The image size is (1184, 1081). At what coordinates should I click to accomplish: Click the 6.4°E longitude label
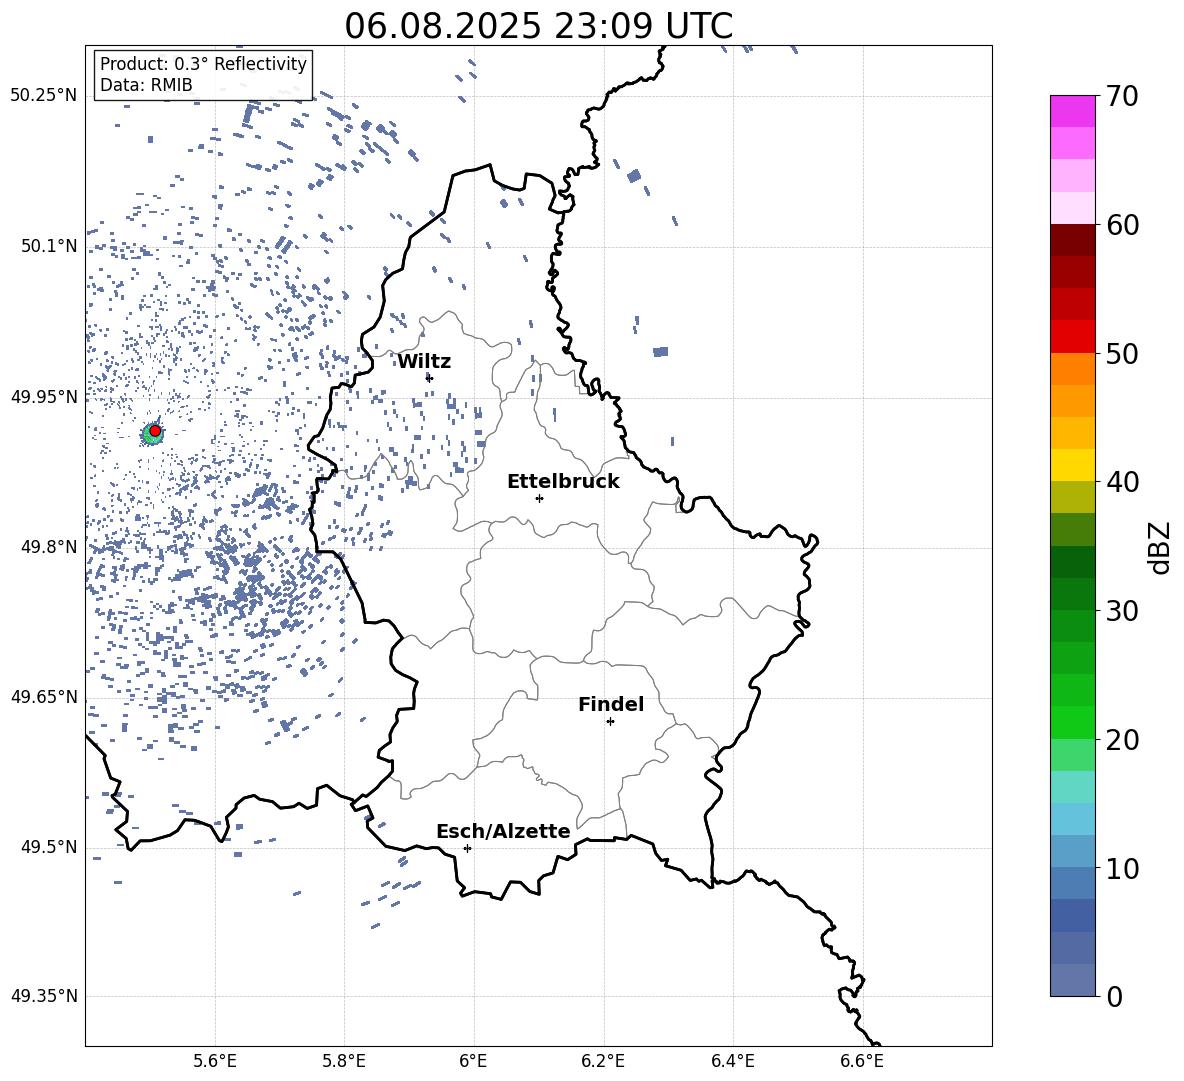[x=733, y=1061]
